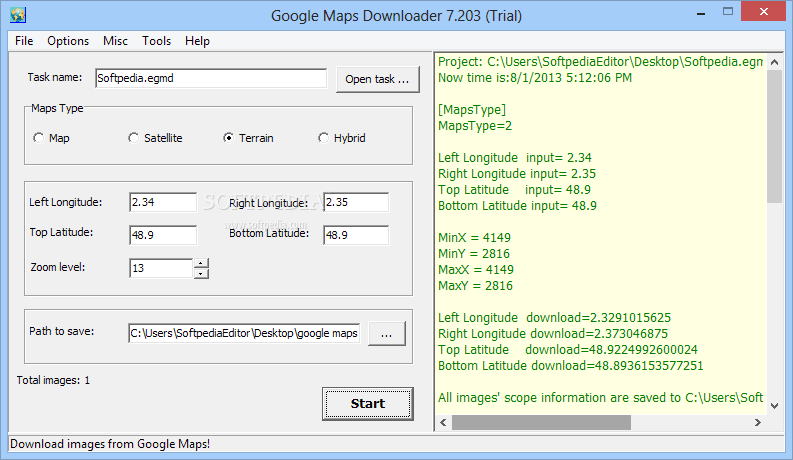Close the Google Maps Downloader window
This screenshot has height=460, width=793.
tap(764, 11)
